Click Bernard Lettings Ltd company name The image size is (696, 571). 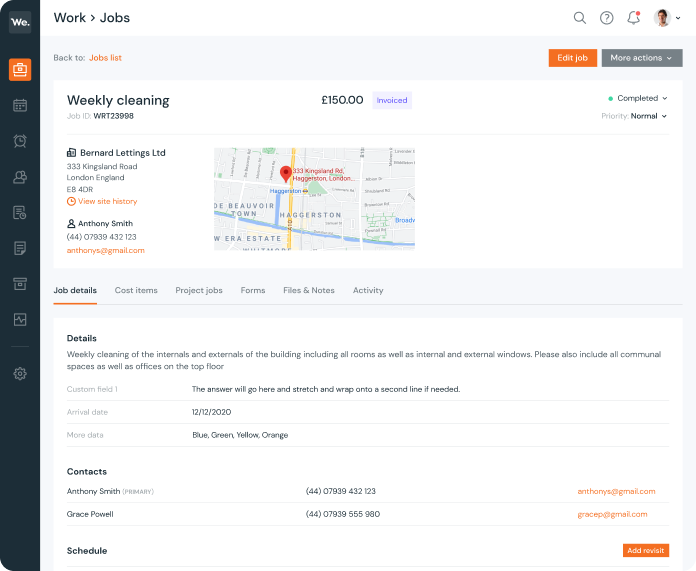click(x=123, y=153)
